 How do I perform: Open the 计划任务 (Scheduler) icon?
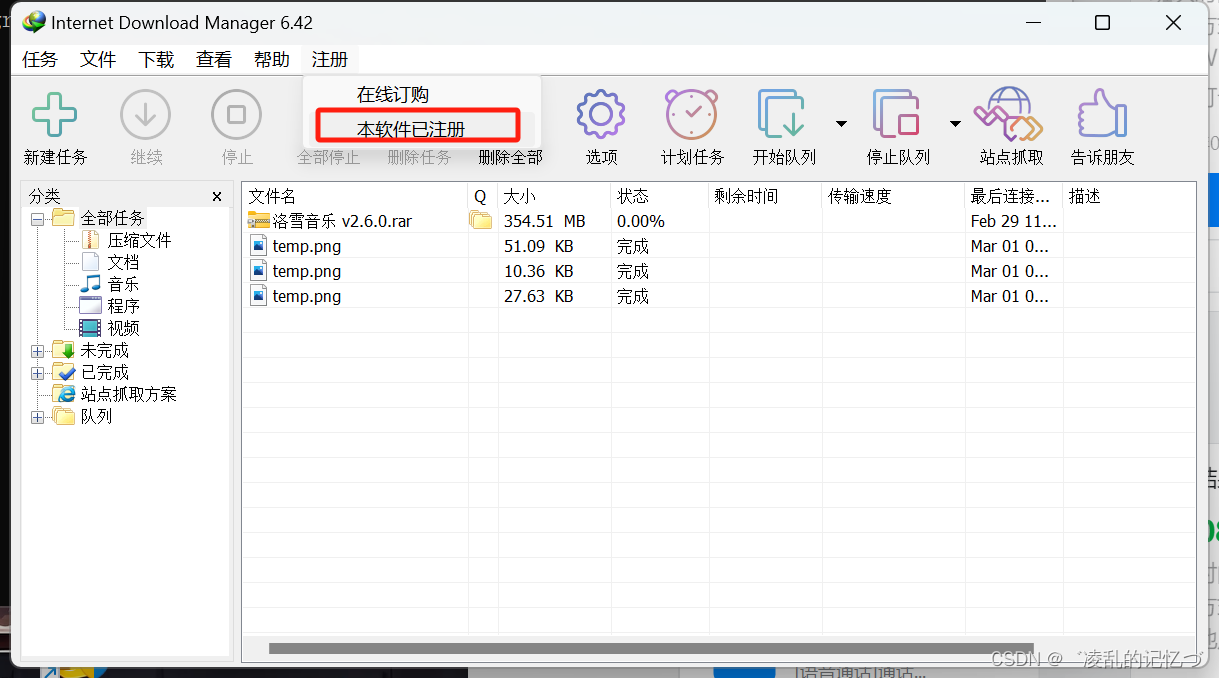(x=691, y=118)
